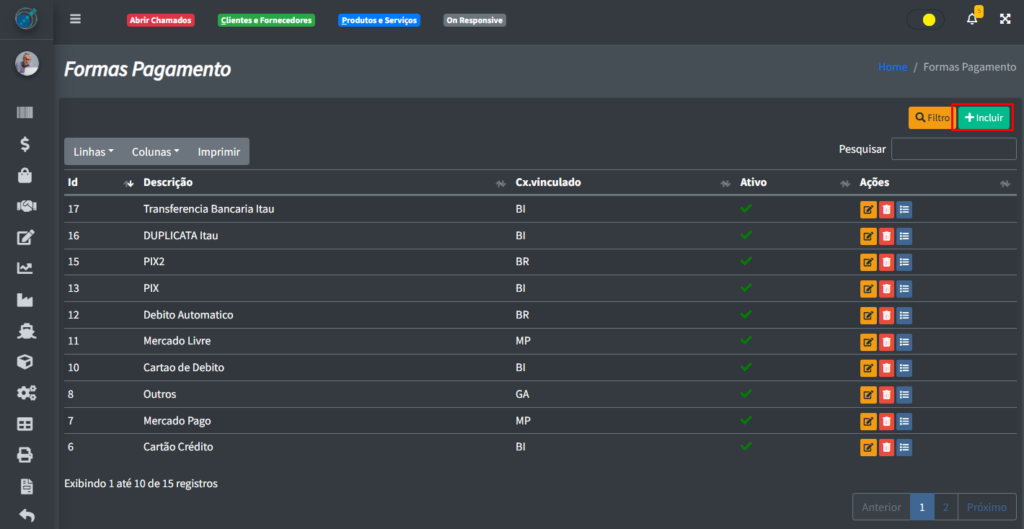Click the printer icon in sidebar
Viewport: 1024px width, 529px height.
pyautogui.click(x=26, y=455)
